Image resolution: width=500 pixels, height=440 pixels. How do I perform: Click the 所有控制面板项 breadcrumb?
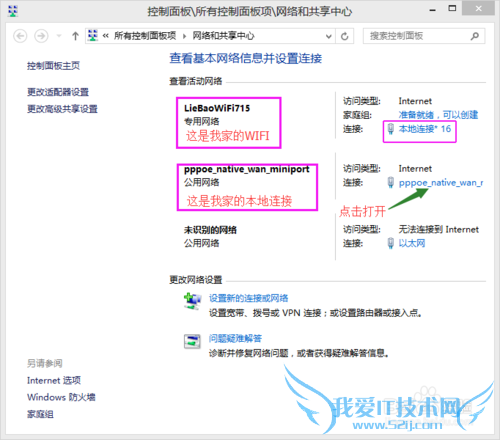pos(145,35)
